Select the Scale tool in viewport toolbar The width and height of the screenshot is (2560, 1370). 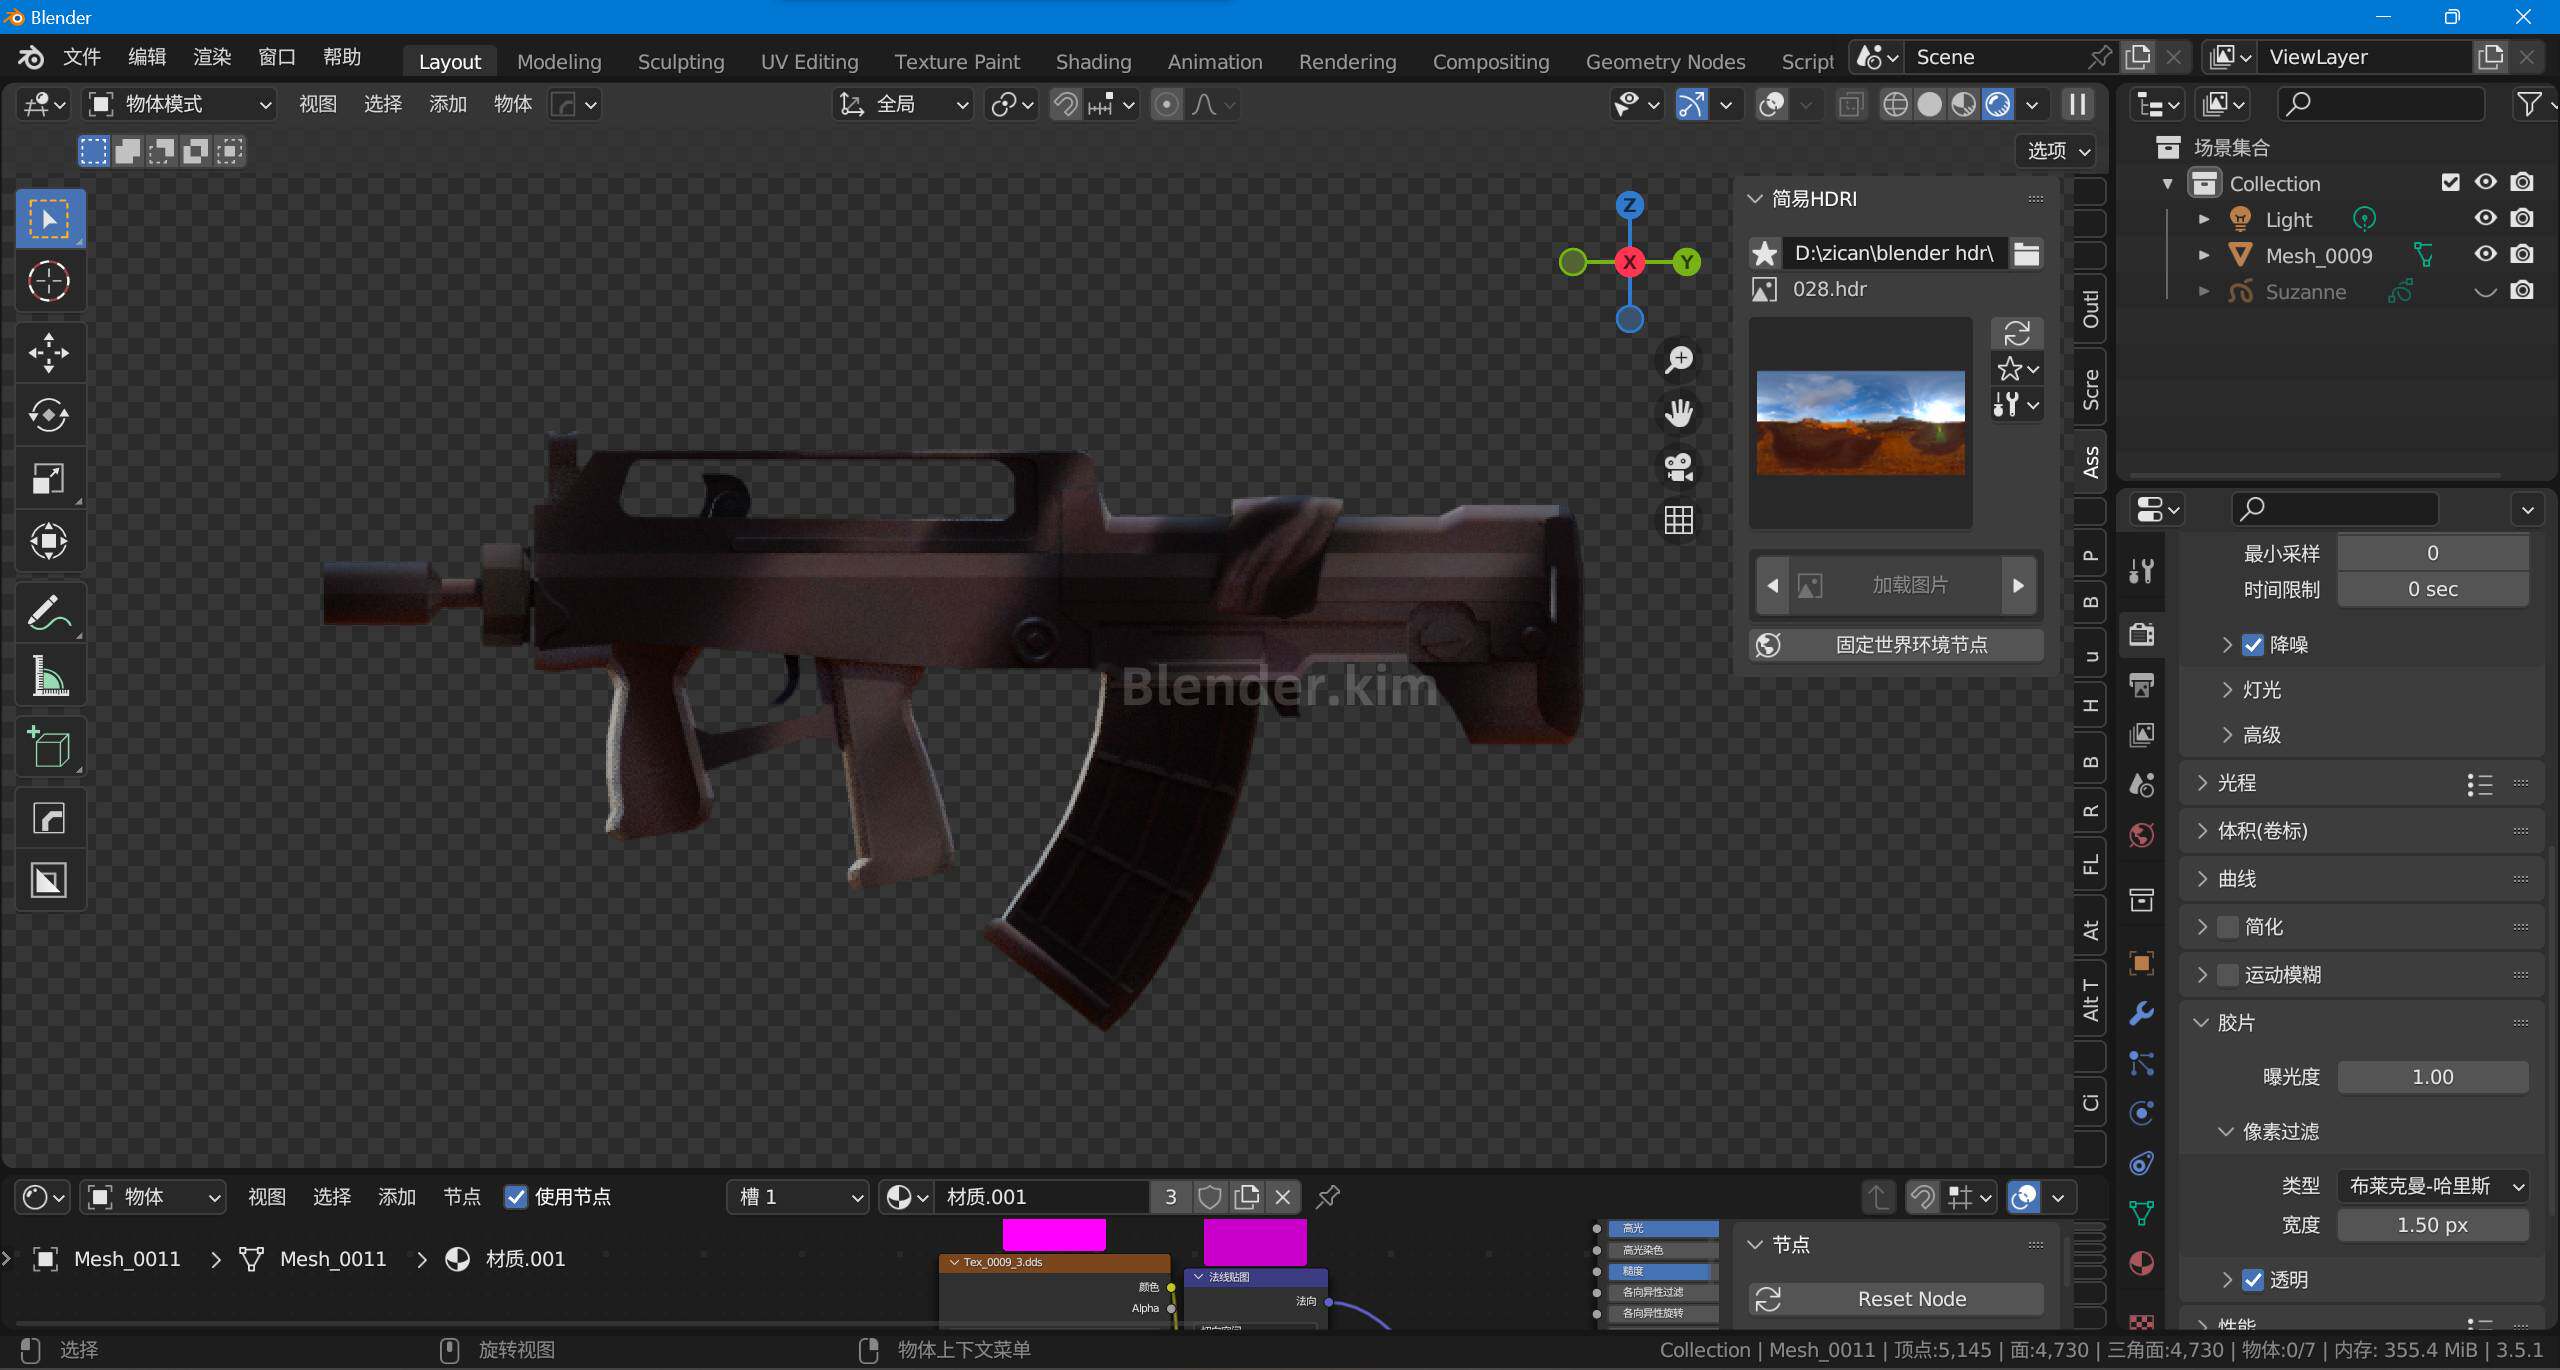pos(49,478)
